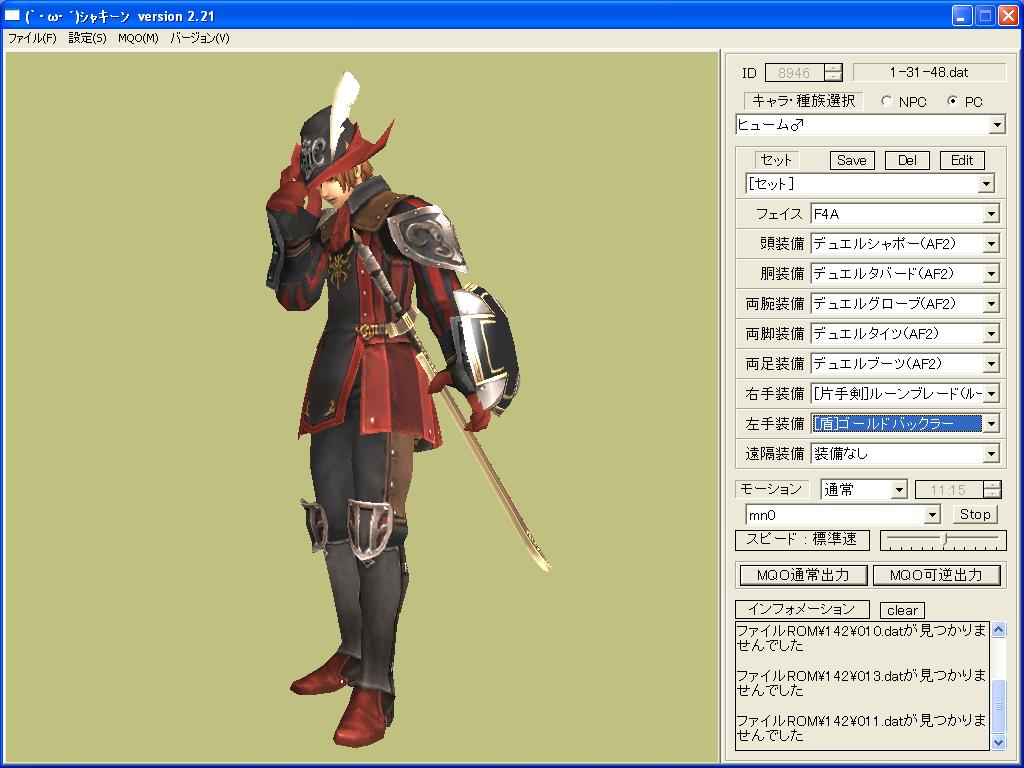The height and width of the screenshot is (768, 1024).
Task: Open the 遠隔装備 dropdown
Action: [991, 453]
